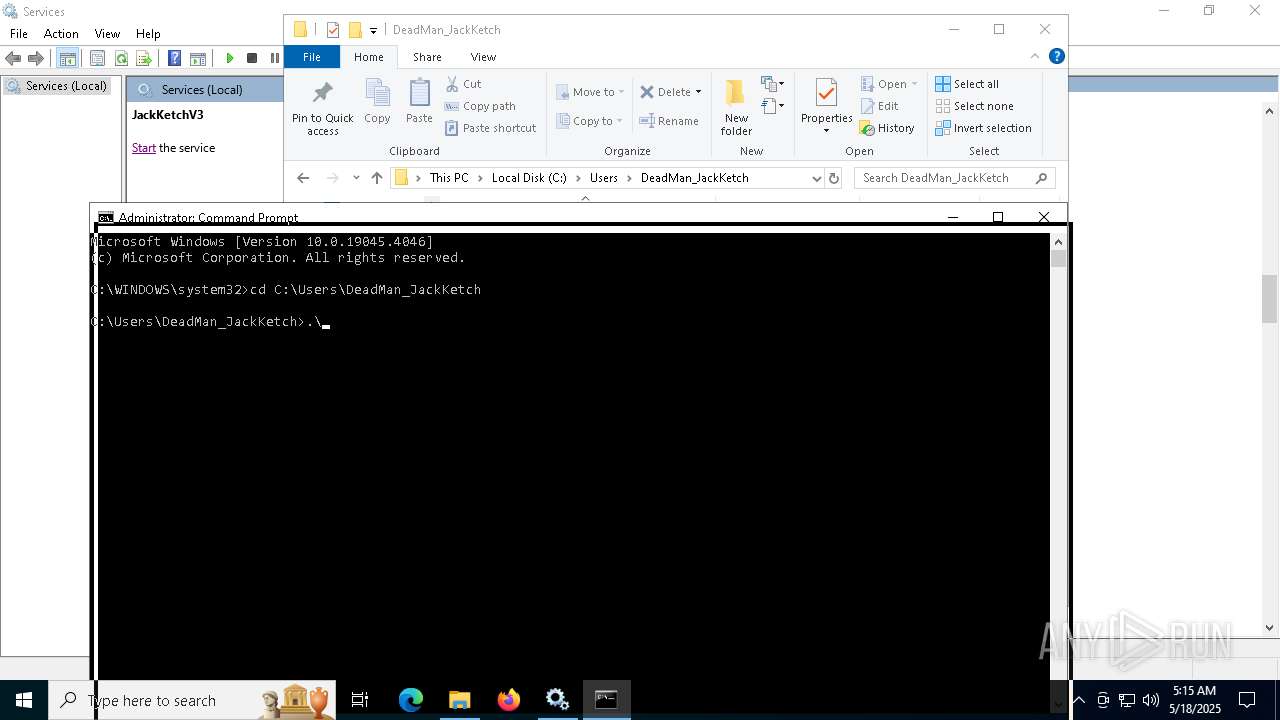Image resolution: width=1280 pixels, height=720 pixels.
Task: Go back in File Explorer navigation
Action: [x=303, y=178]
